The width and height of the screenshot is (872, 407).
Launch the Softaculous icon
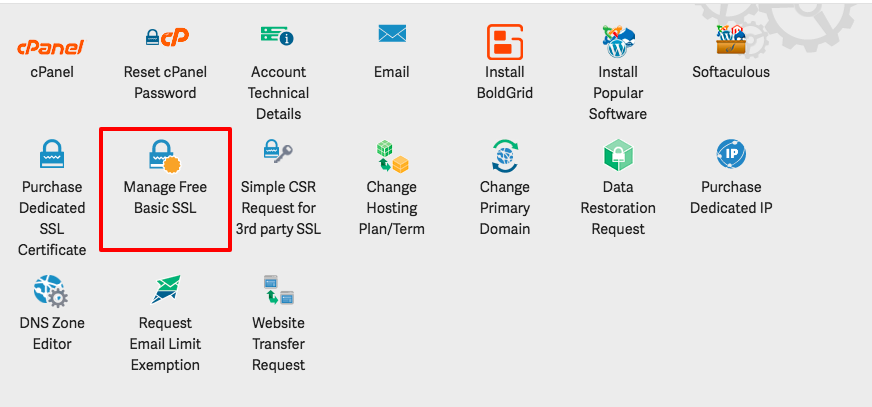click(x=731, y=39)
